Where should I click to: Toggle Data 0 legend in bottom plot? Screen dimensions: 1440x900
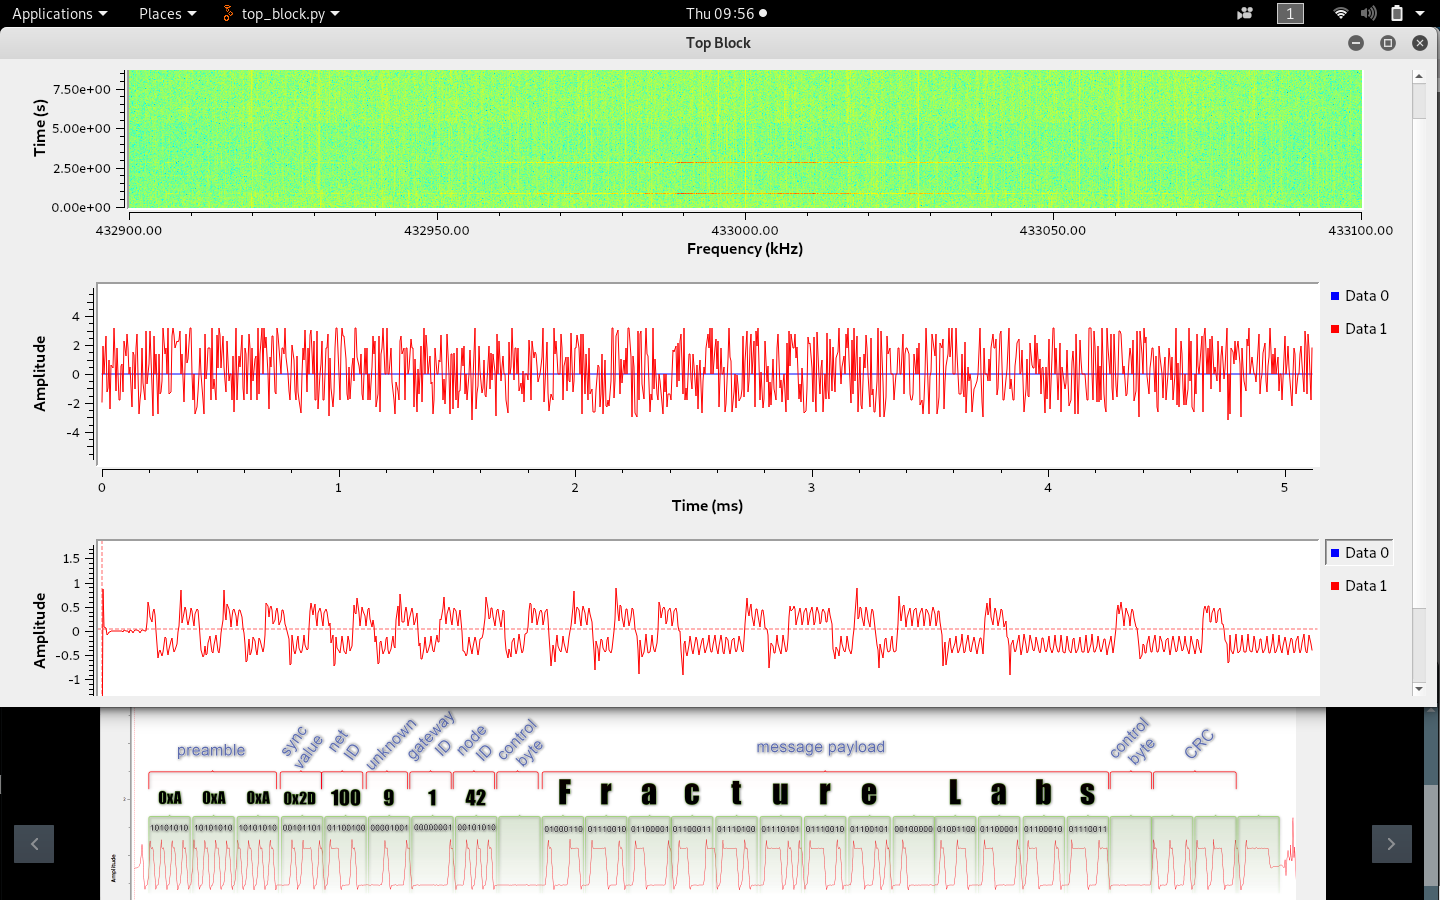click(x=1359, y=553)
